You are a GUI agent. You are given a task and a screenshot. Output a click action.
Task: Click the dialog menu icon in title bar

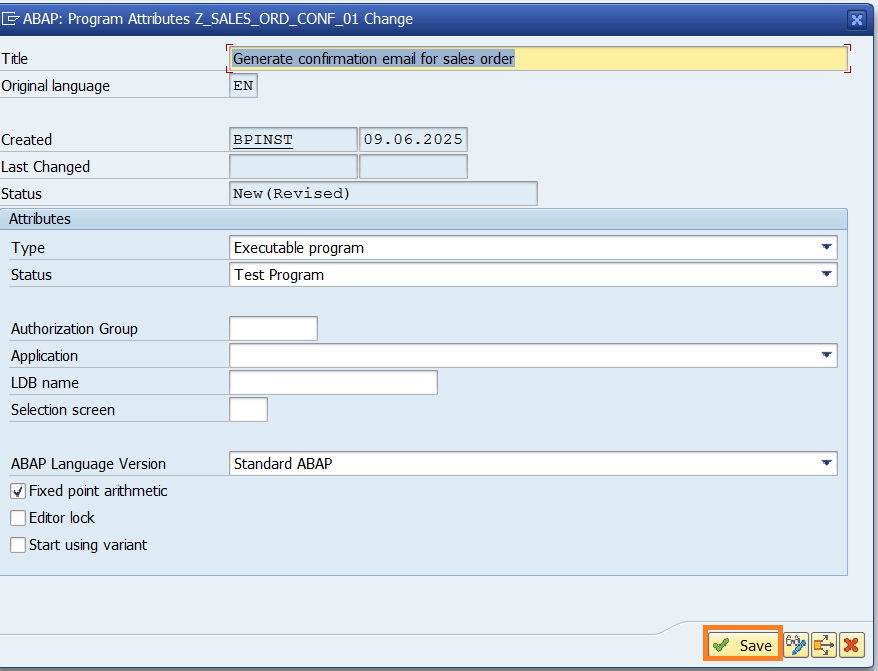(x=12, y=19)
